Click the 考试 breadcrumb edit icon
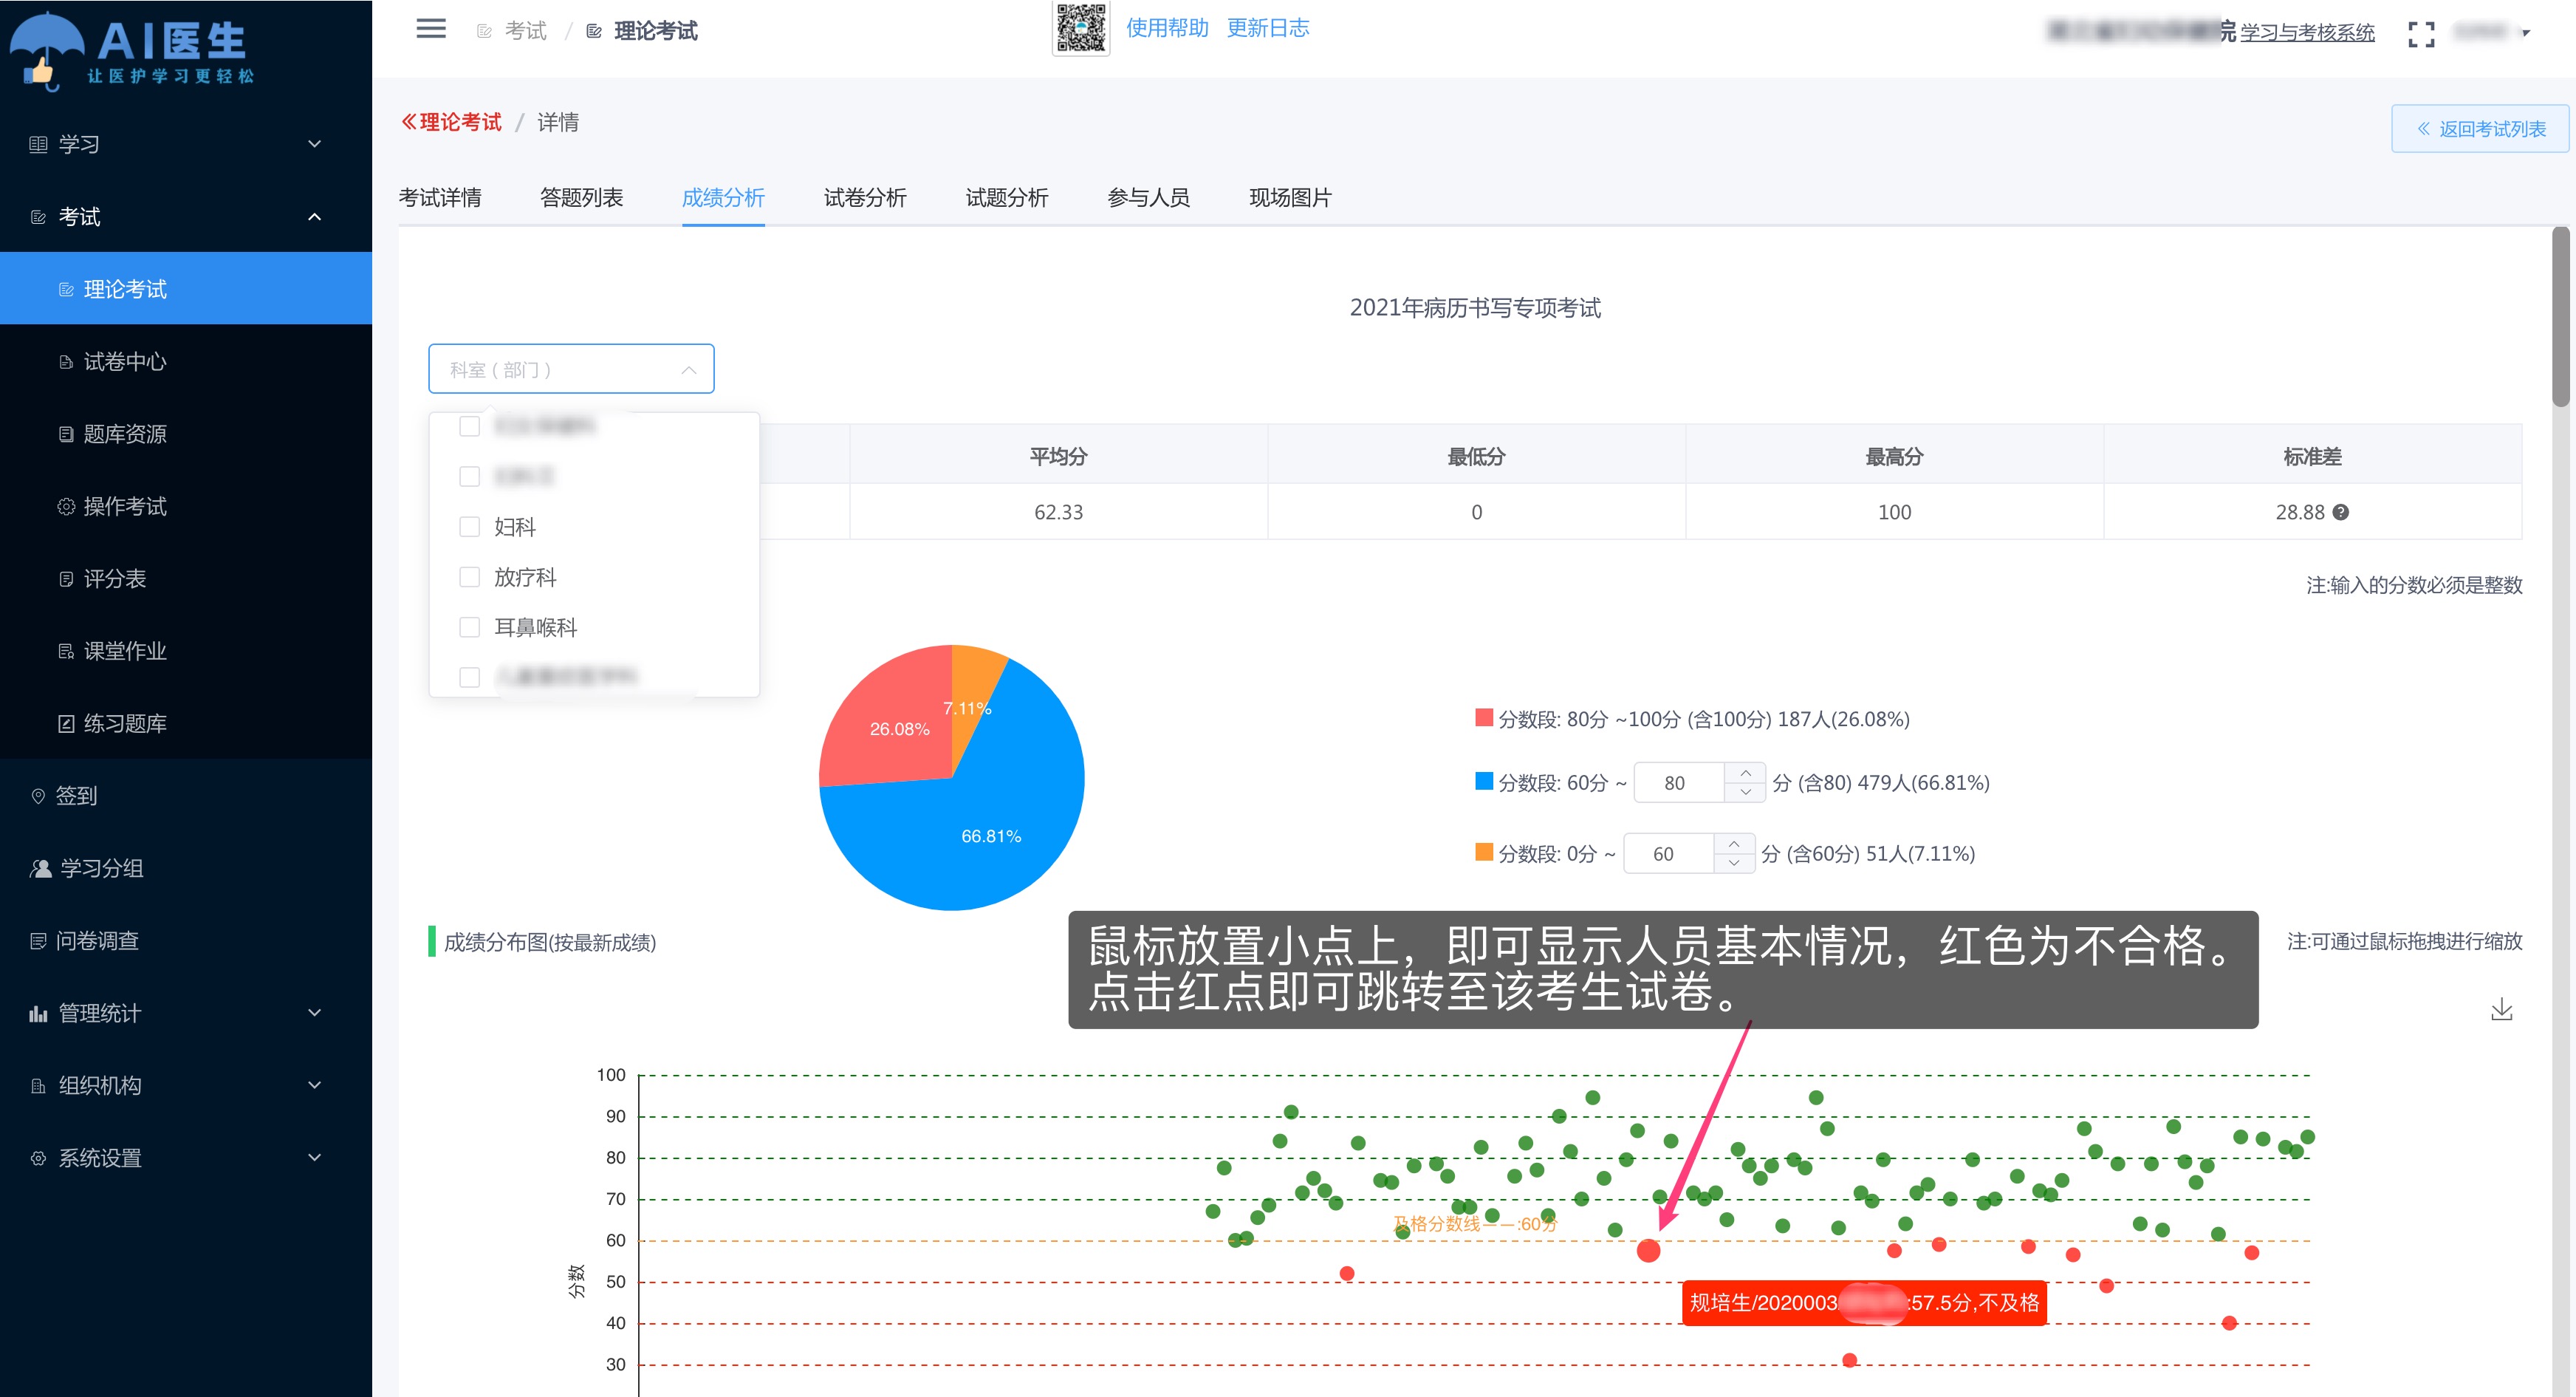 tap(484, 31)
